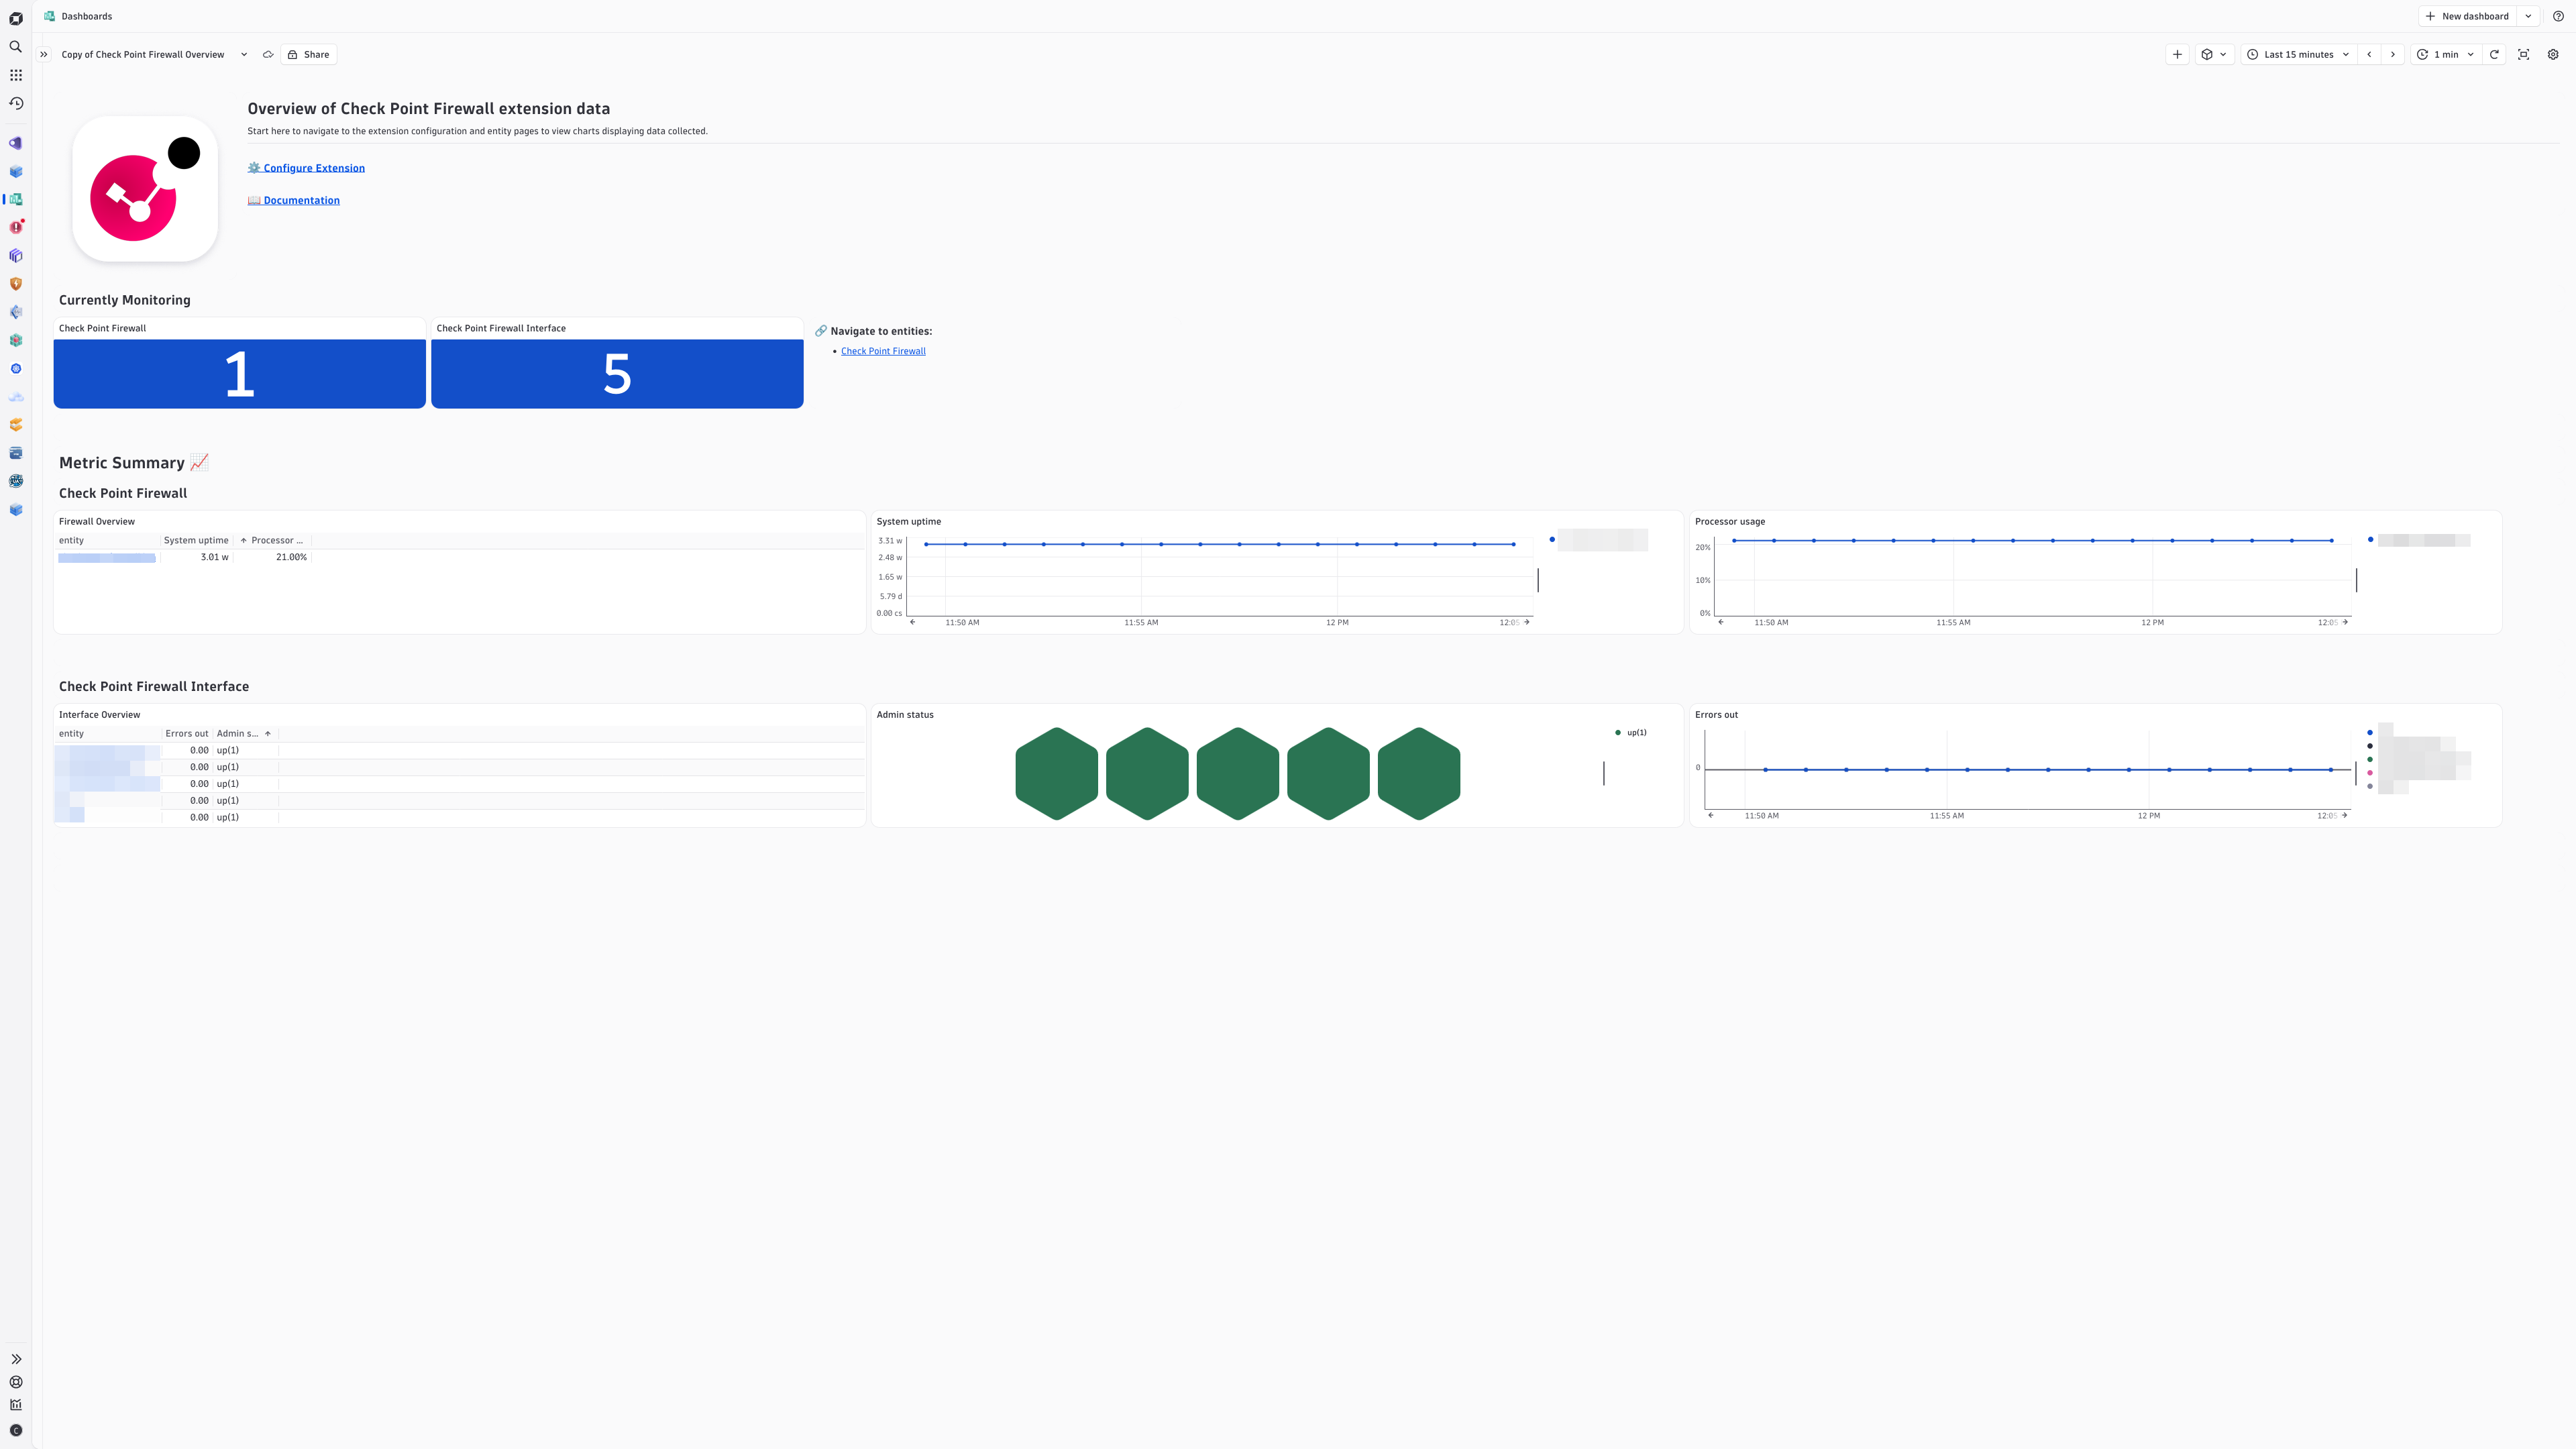This screenshot has width=2576, height=1449.
Task: Open the orange stacked layers app icon
Action: [x=15, y=425]
